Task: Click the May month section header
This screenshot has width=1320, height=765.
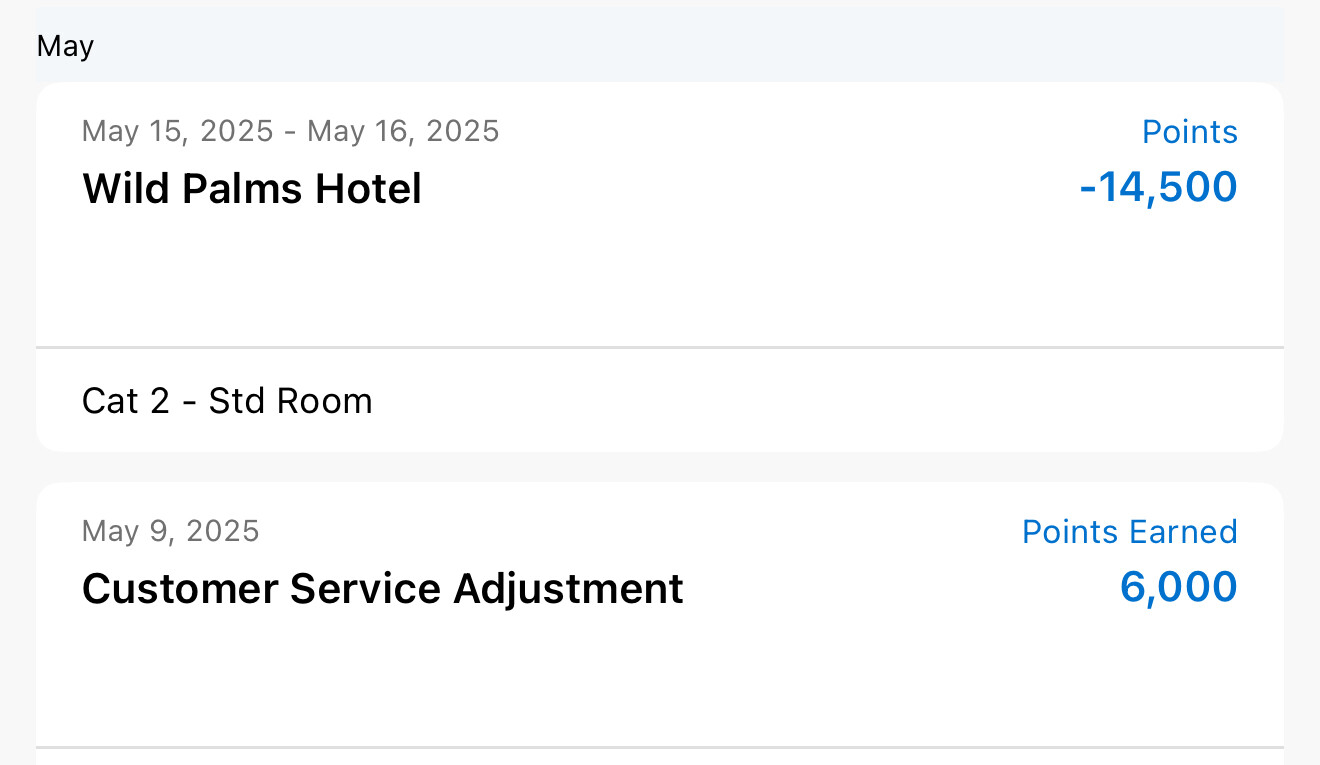Action: 66,46
